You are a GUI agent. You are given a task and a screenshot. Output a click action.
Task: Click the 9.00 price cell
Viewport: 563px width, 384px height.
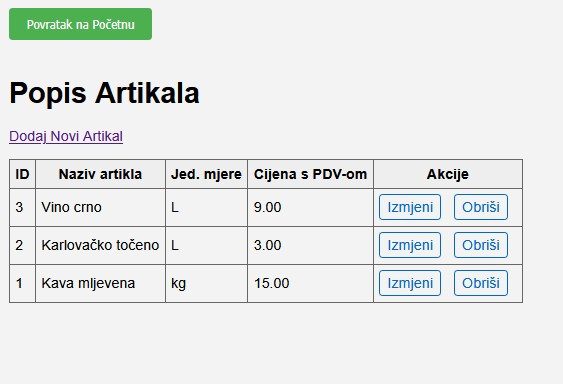click(311, 207)
